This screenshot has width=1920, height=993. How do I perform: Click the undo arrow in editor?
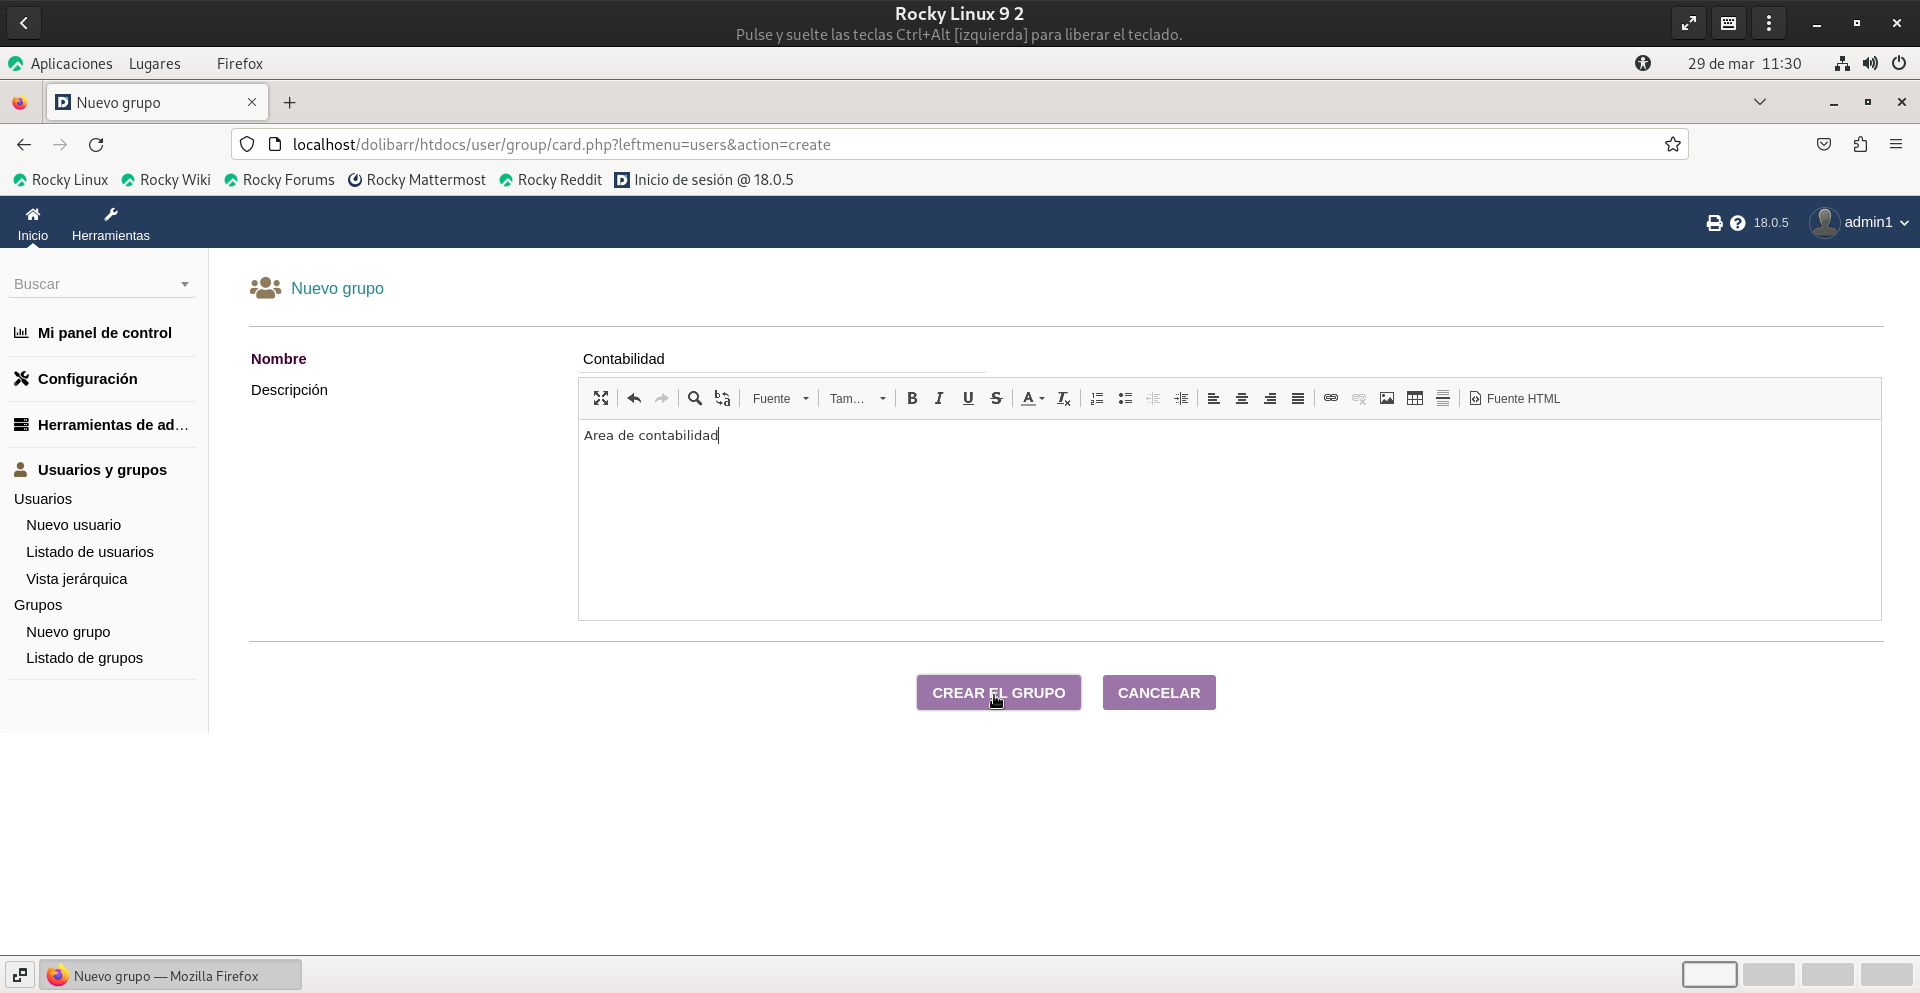point(634,398)
